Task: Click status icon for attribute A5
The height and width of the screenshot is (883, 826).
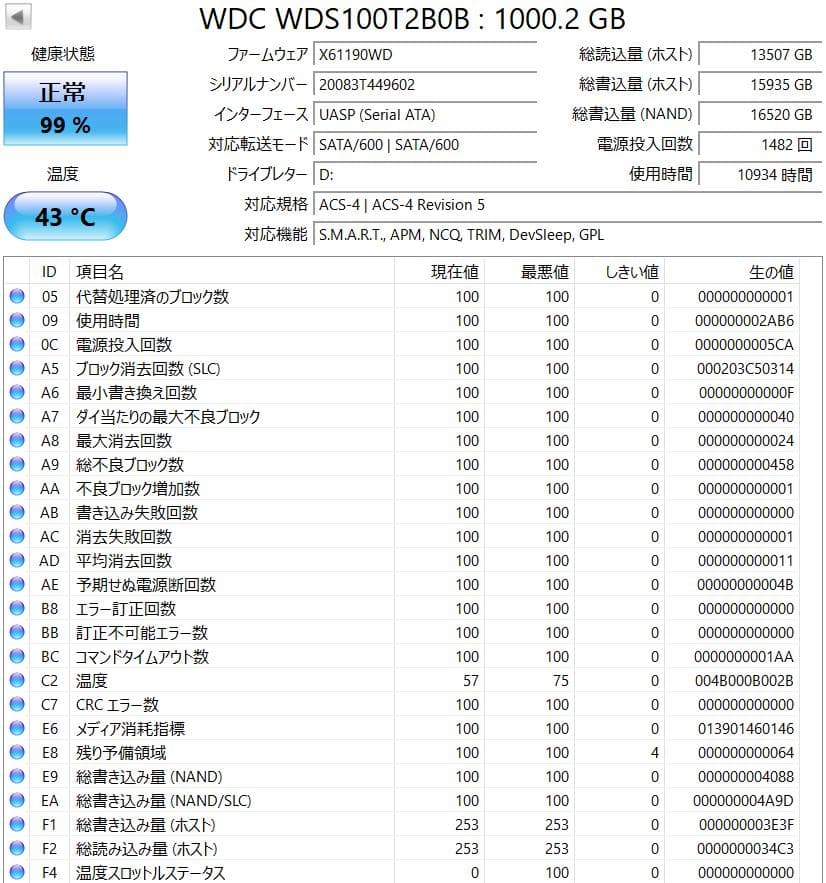Action: click(17, 368)
